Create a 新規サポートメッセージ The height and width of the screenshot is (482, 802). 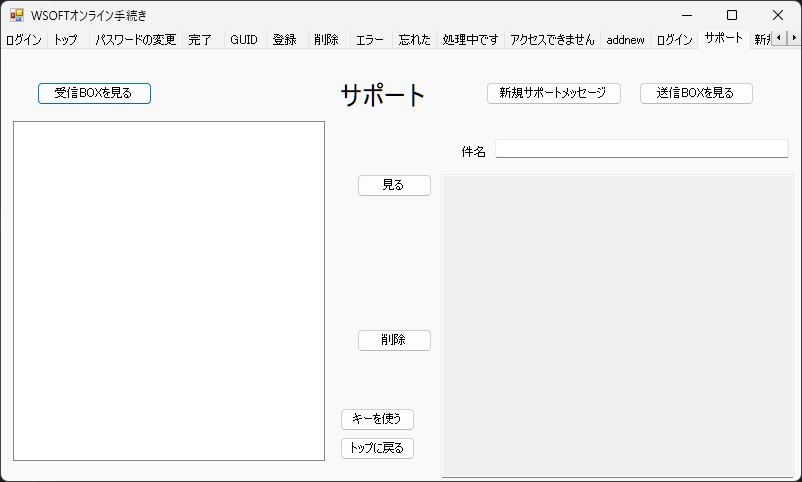pyautogui.click(x=553, y=93)
